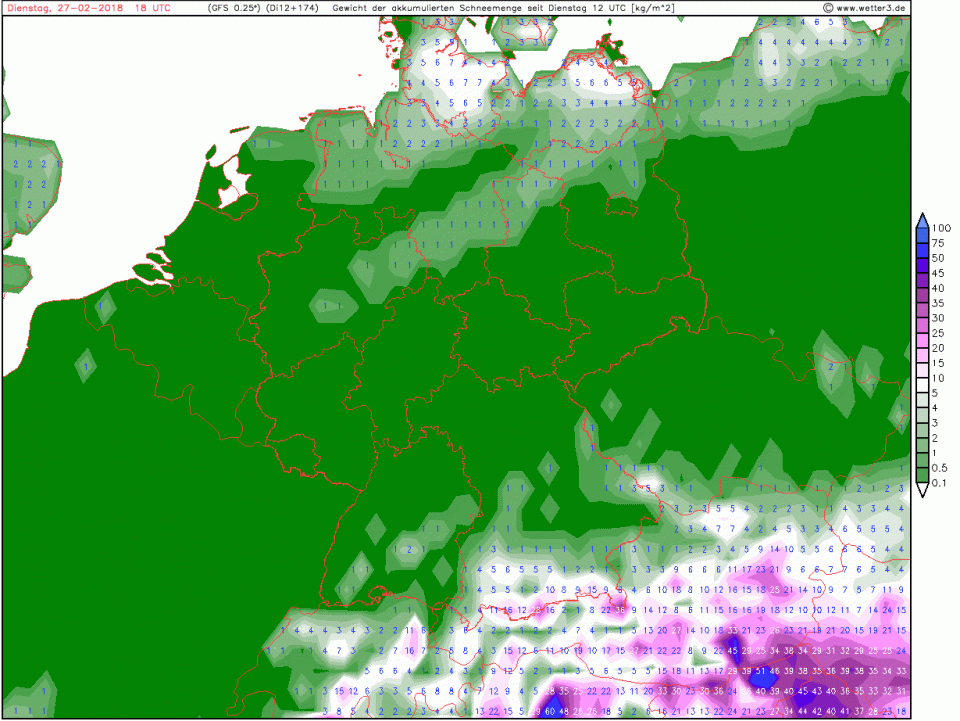Click the date text Dienstag, 27-02-2018
960x721 pixels.
[x=63, y=8]
